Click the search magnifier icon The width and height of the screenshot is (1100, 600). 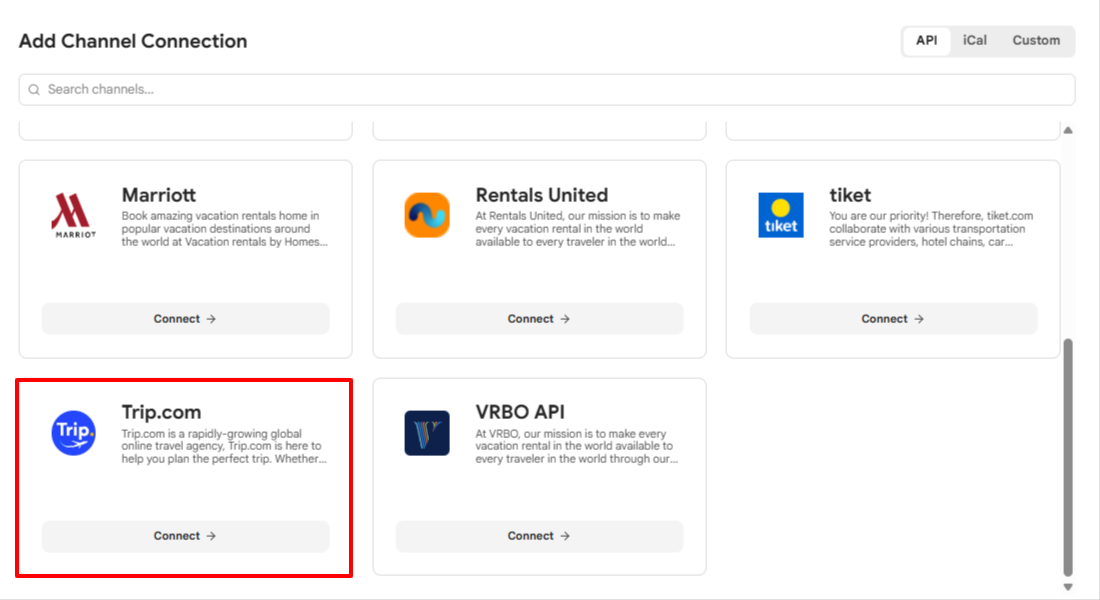34,90
